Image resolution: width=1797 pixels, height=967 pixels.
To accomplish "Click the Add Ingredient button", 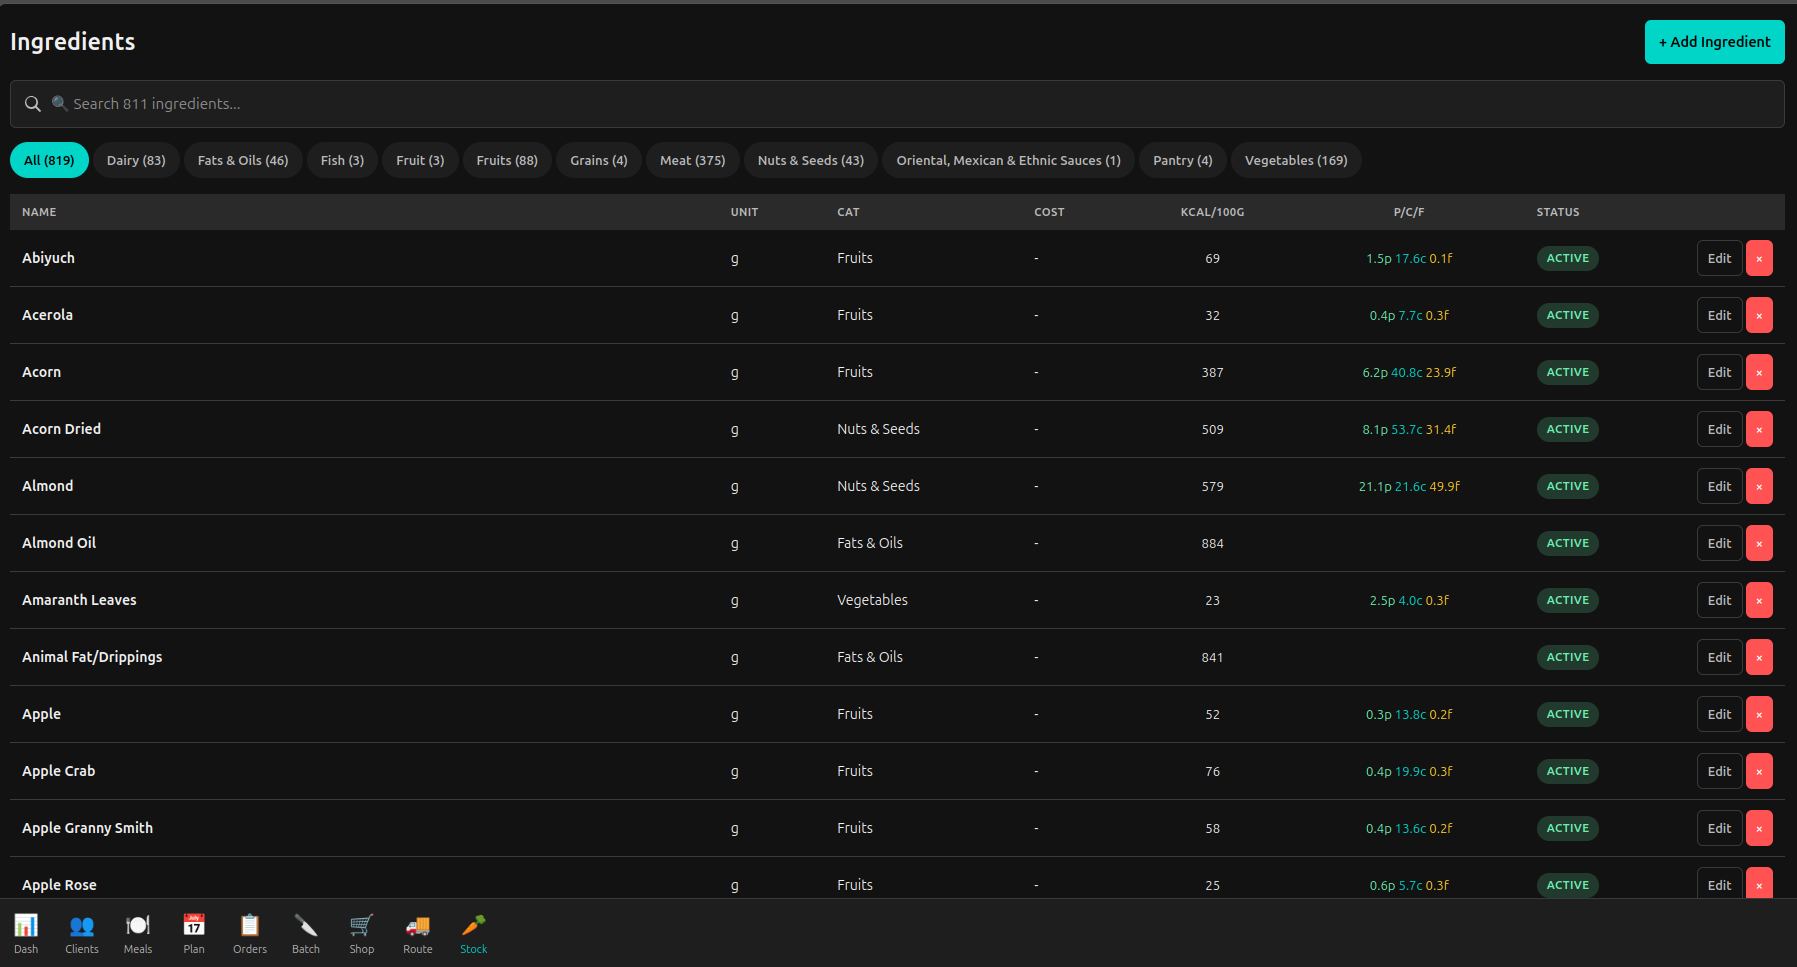I will pyautogui.click(x=1715, y=42).
